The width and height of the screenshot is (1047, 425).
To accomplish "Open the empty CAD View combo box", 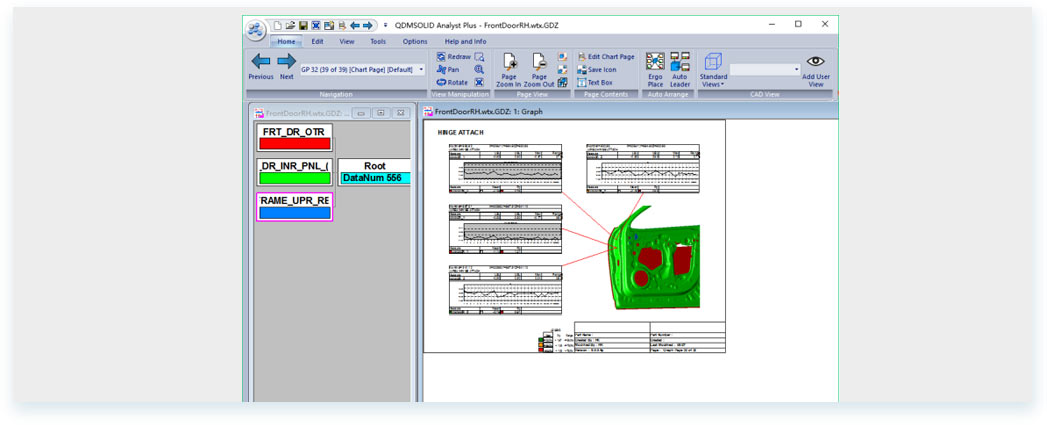I will click(765, 69).
